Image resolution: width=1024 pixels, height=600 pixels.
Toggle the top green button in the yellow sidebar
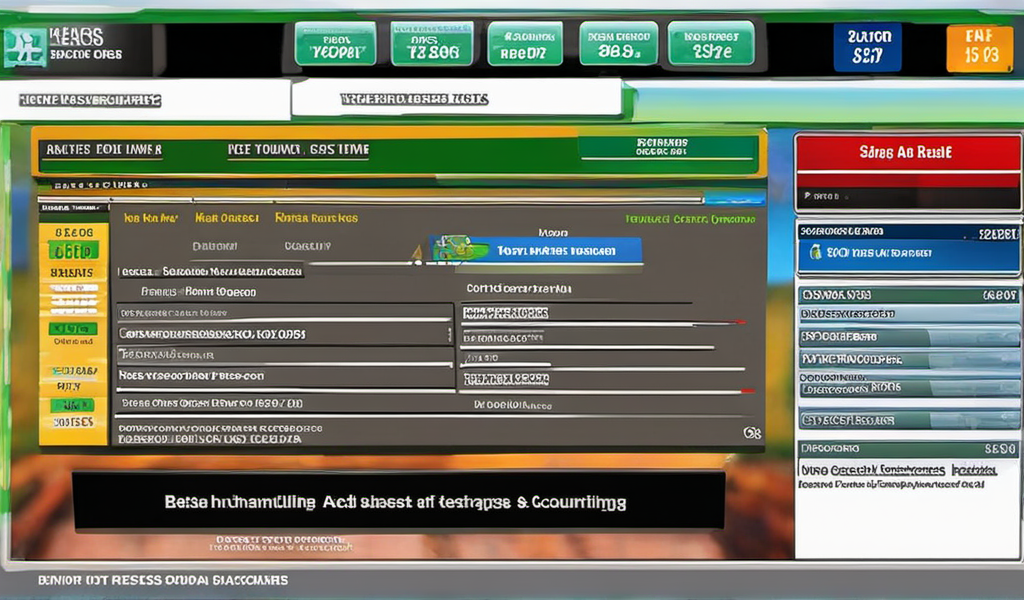(73, 251)
